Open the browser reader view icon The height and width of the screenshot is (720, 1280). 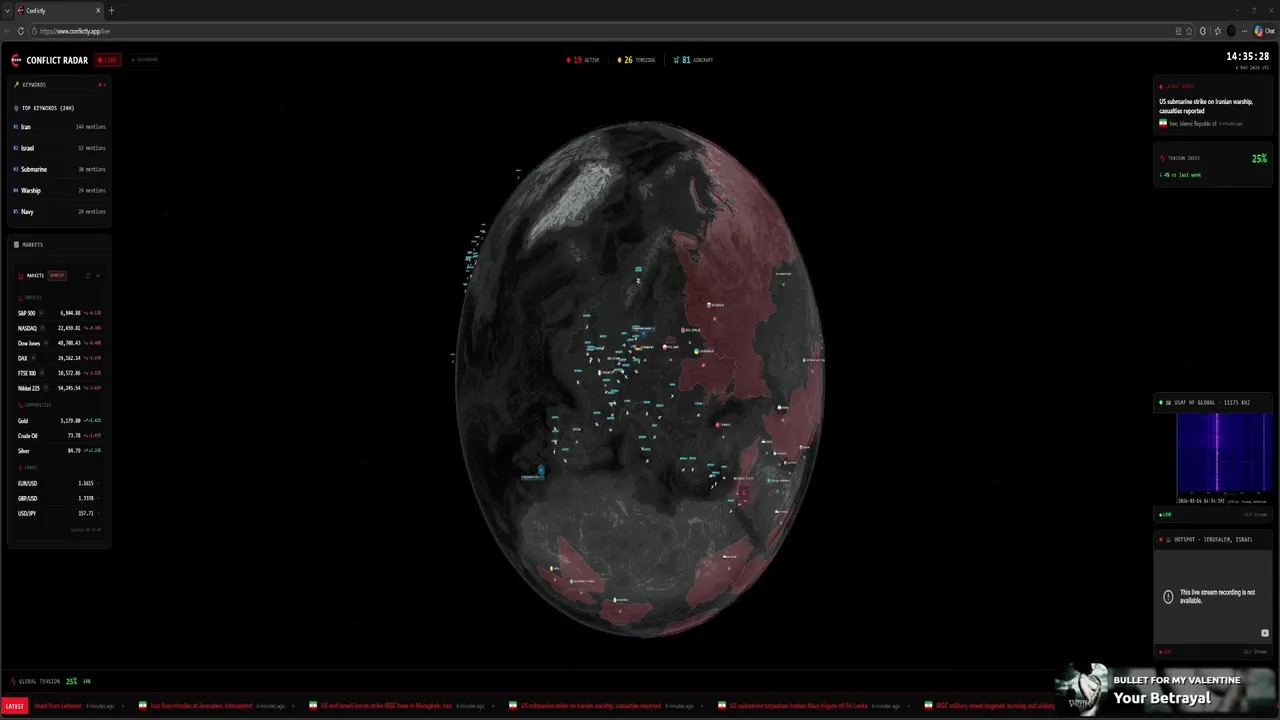pyautogui.click(x=1178, y=31)
